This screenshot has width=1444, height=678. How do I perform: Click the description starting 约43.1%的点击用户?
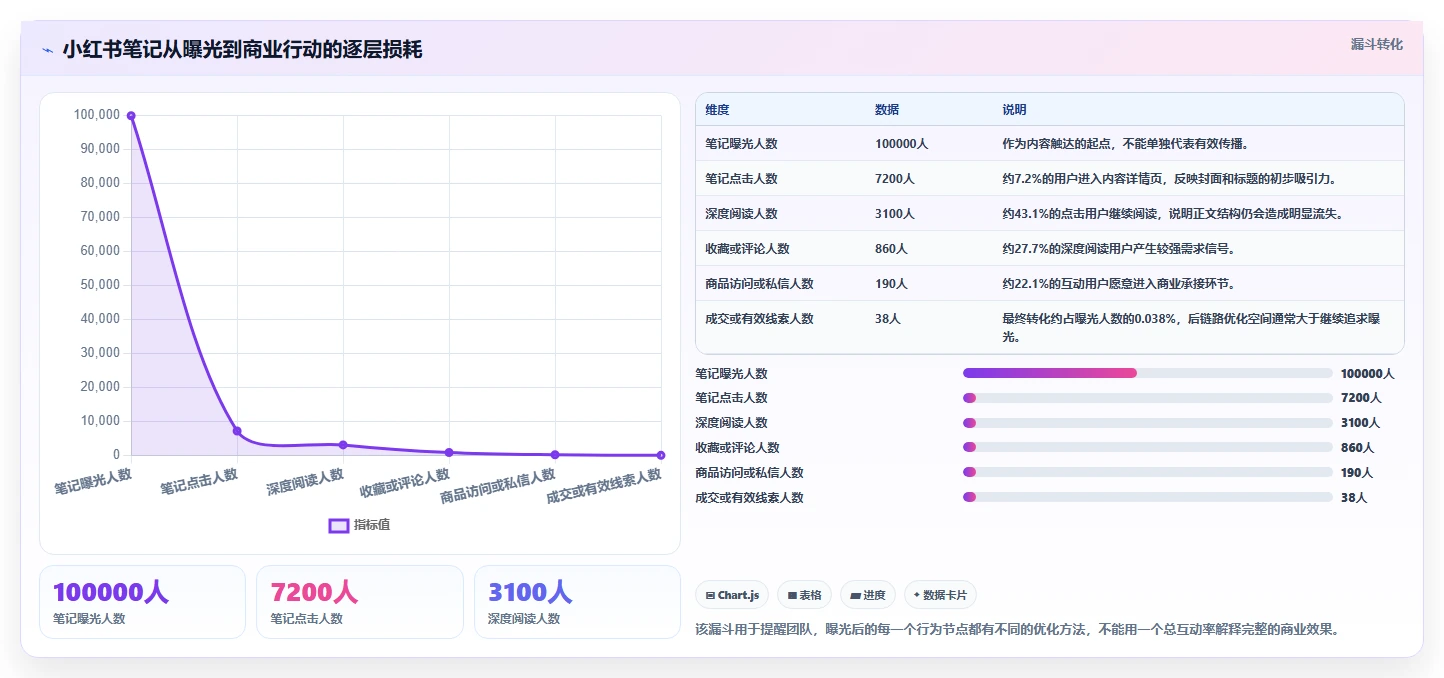click(x=1172, y=214)
